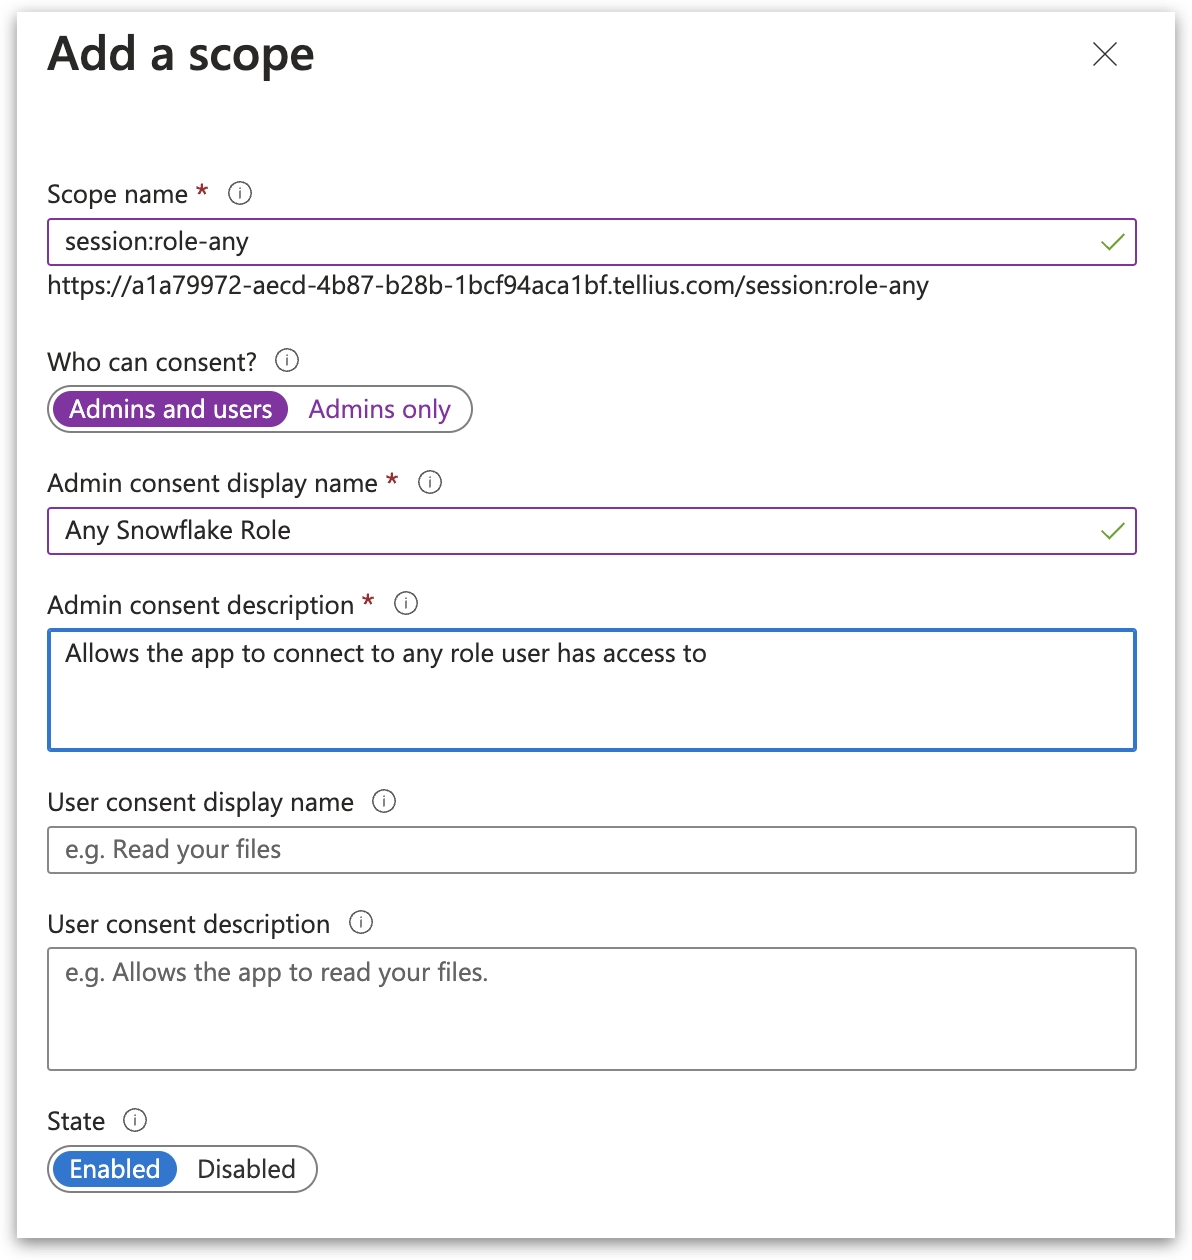Click the green checkmark in Scope name field

[1112, 242]
